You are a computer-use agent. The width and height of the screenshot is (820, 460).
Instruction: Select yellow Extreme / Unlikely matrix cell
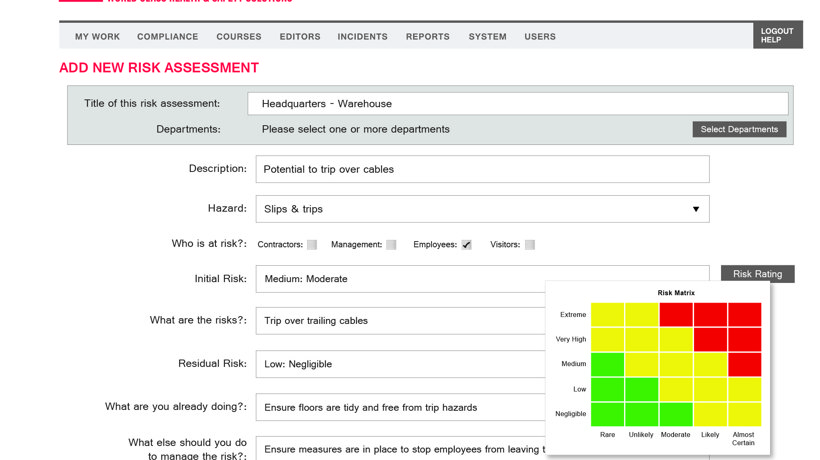click(x=642, y=315)
